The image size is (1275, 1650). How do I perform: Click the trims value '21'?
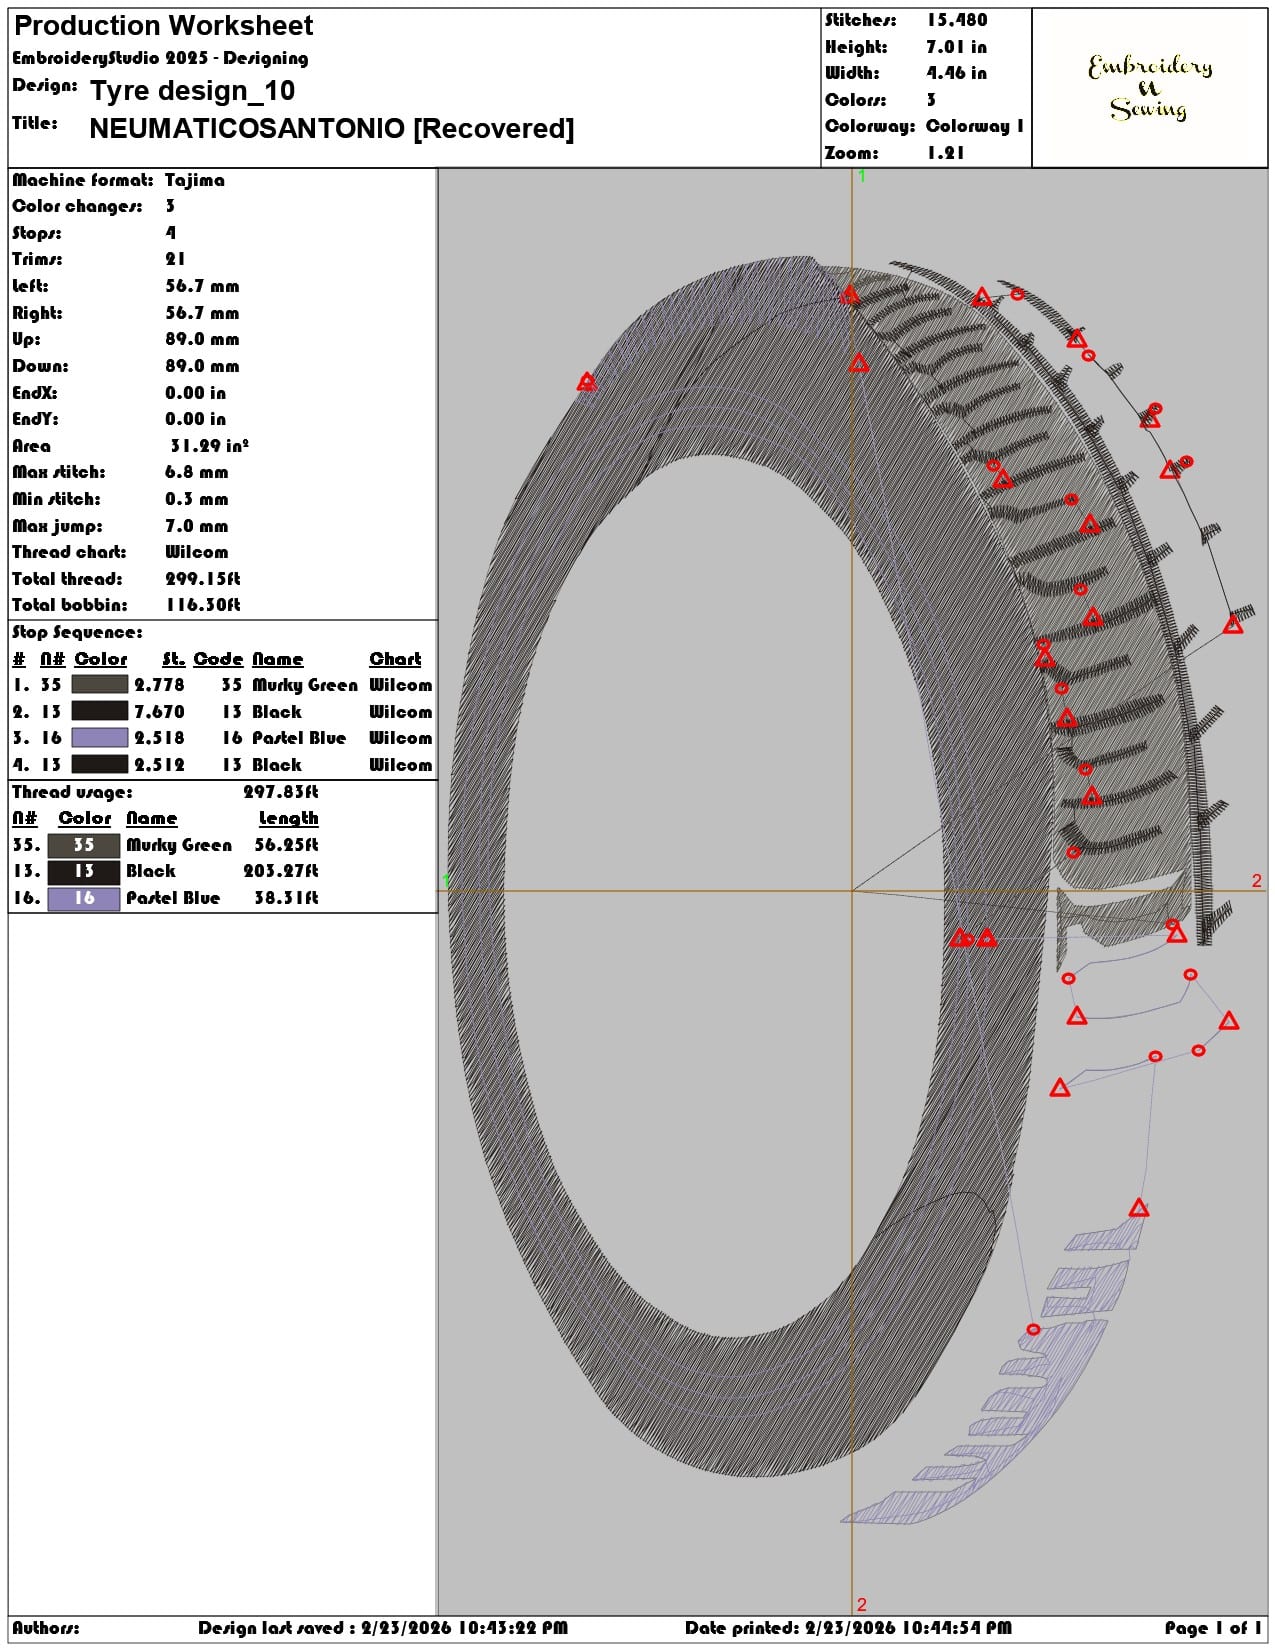click(x=176, y=259)
